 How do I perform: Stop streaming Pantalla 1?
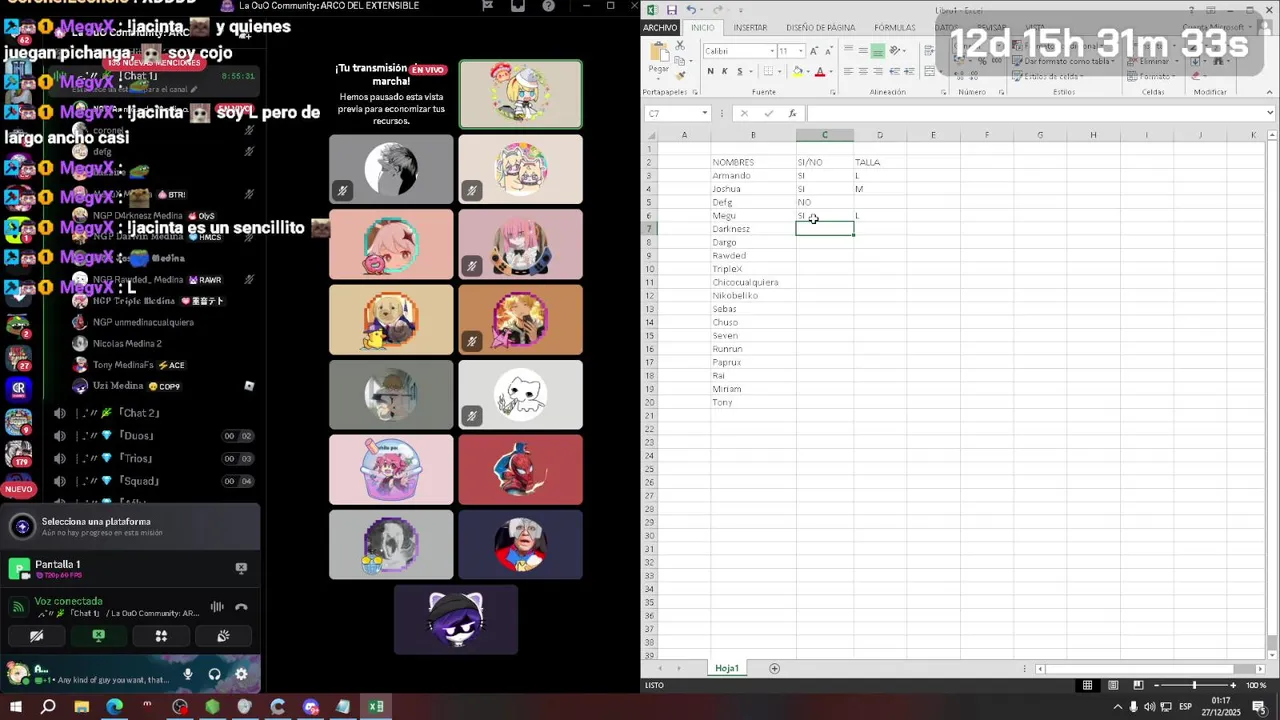241,568
